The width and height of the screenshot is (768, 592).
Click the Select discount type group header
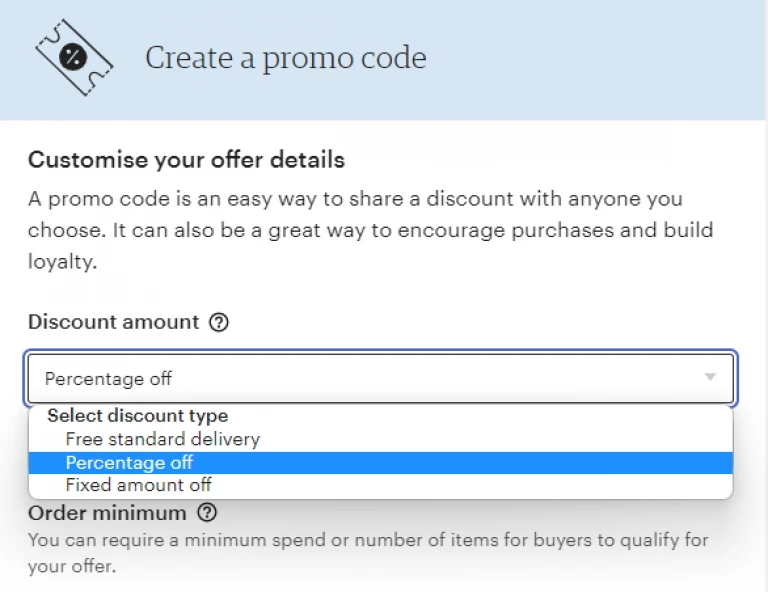pyautogui.click(x=138, y=416)
